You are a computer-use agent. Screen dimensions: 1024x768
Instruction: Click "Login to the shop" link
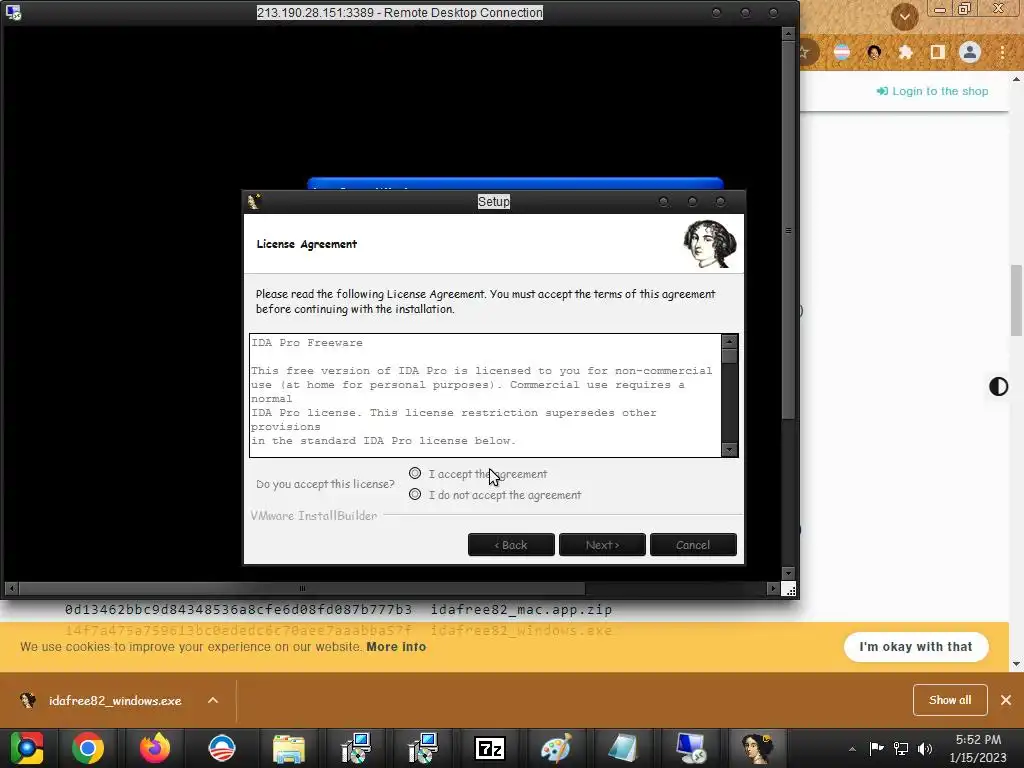[x=932, y=91]
